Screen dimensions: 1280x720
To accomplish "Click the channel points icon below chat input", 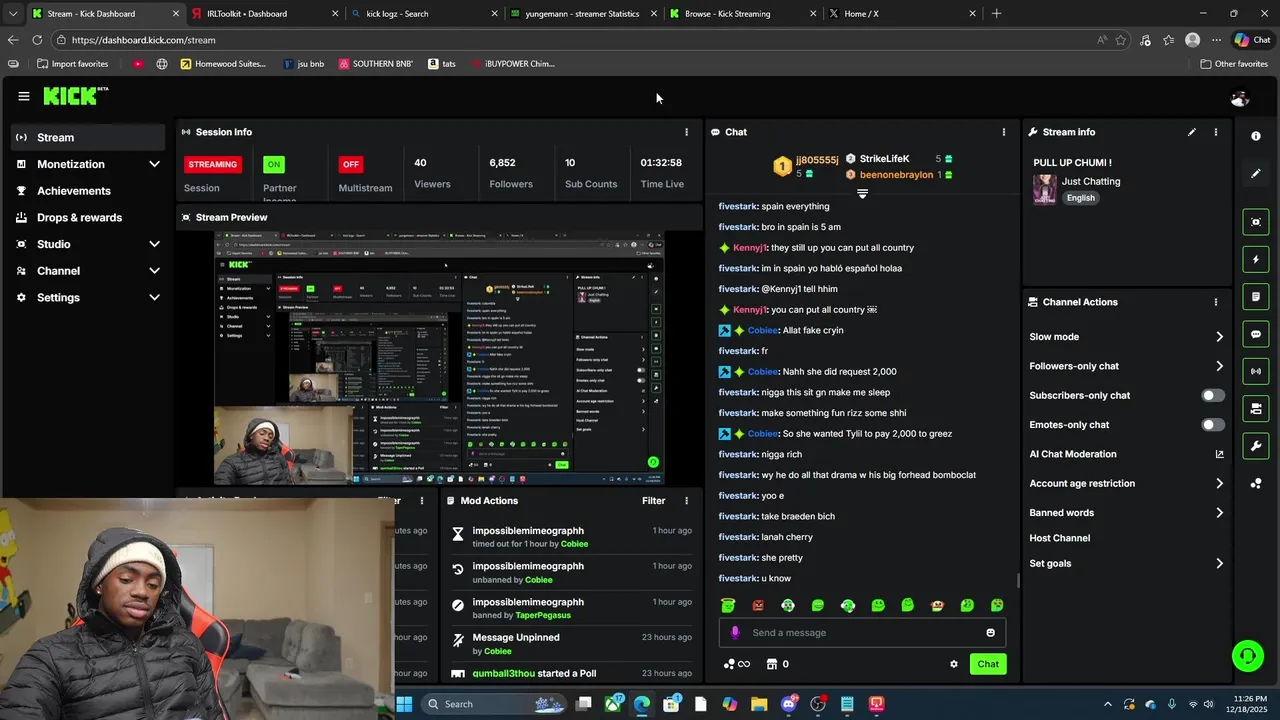I will (729, 664).
